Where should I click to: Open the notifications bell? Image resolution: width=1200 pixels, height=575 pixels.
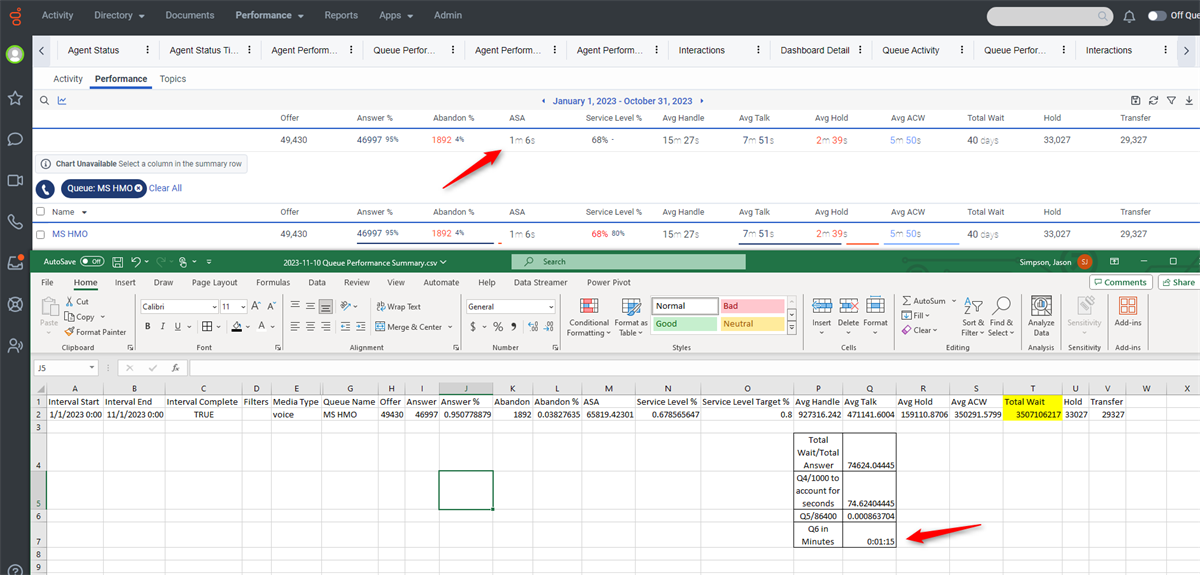click(1129, 16)
